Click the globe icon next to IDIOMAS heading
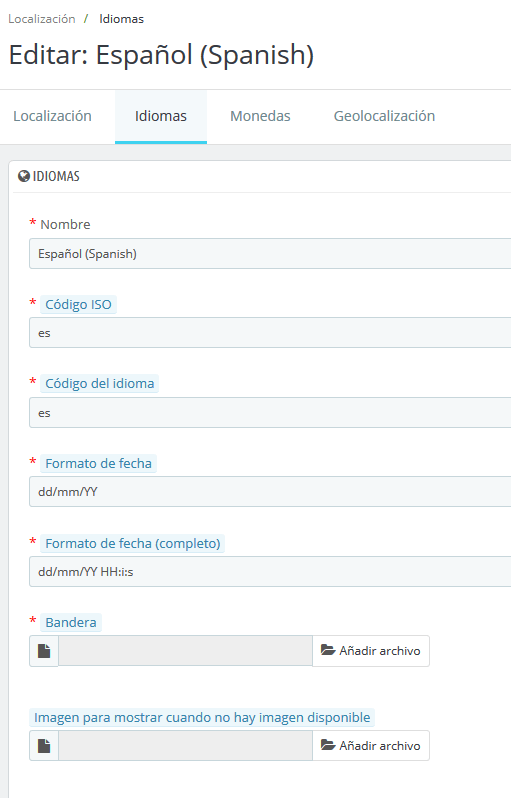This screenshot has height=798, width=511. 23,176
